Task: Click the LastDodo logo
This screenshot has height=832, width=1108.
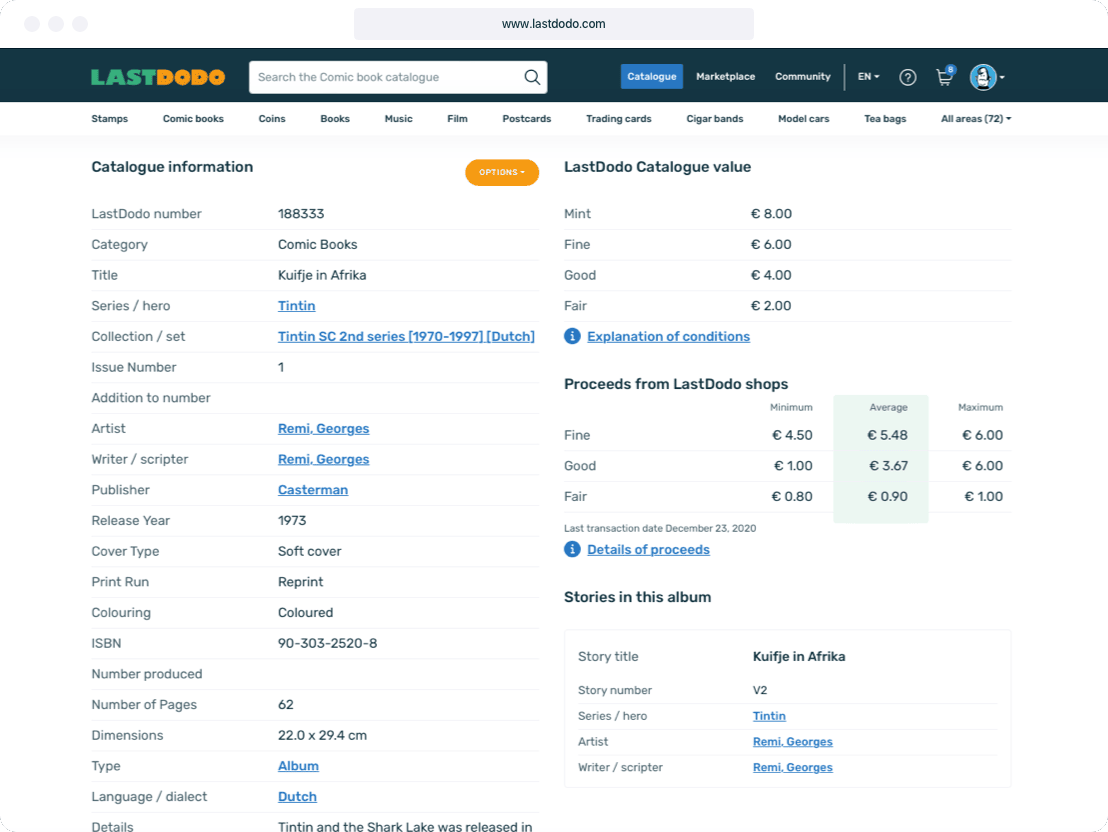Action: (x=157, y=77)
